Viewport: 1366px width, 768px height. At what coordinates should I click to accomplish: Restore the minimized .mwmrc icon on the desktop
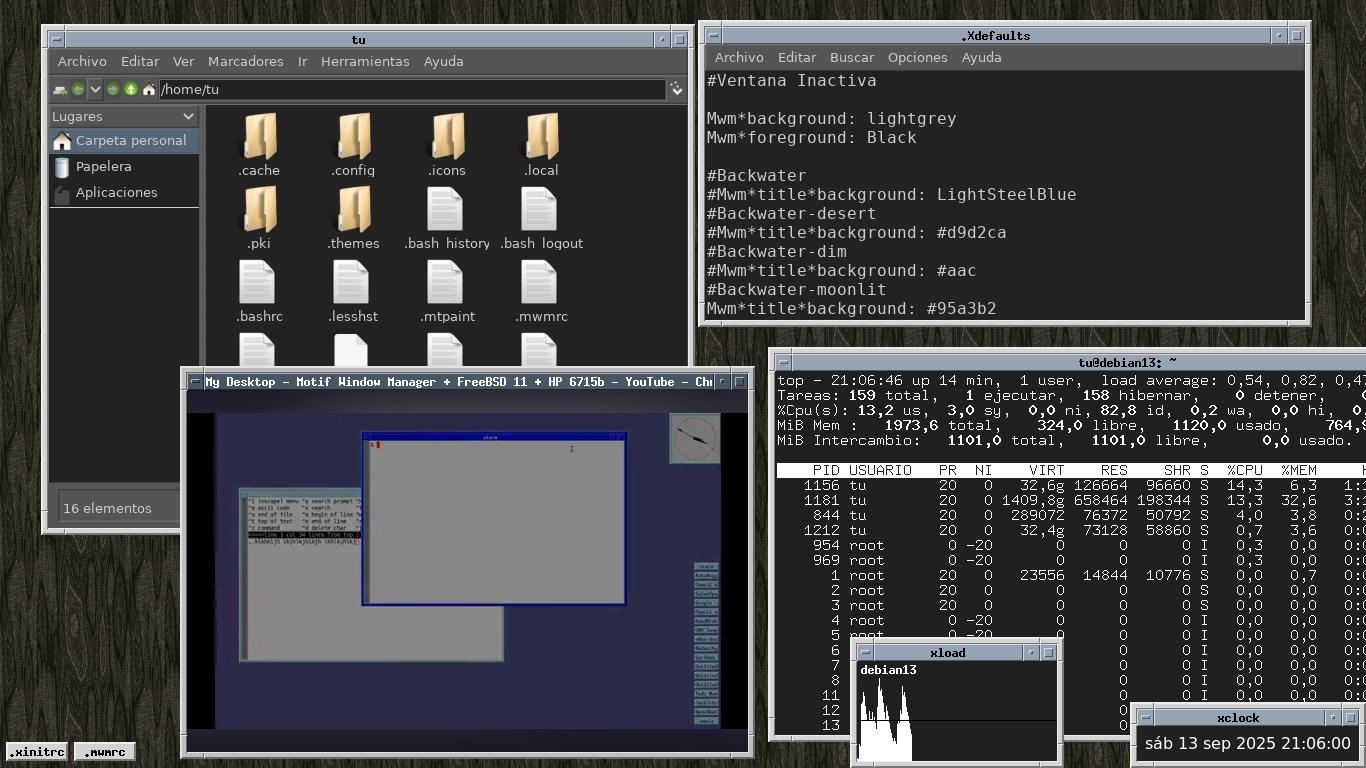pyautogui.click(x=104, y=751)
